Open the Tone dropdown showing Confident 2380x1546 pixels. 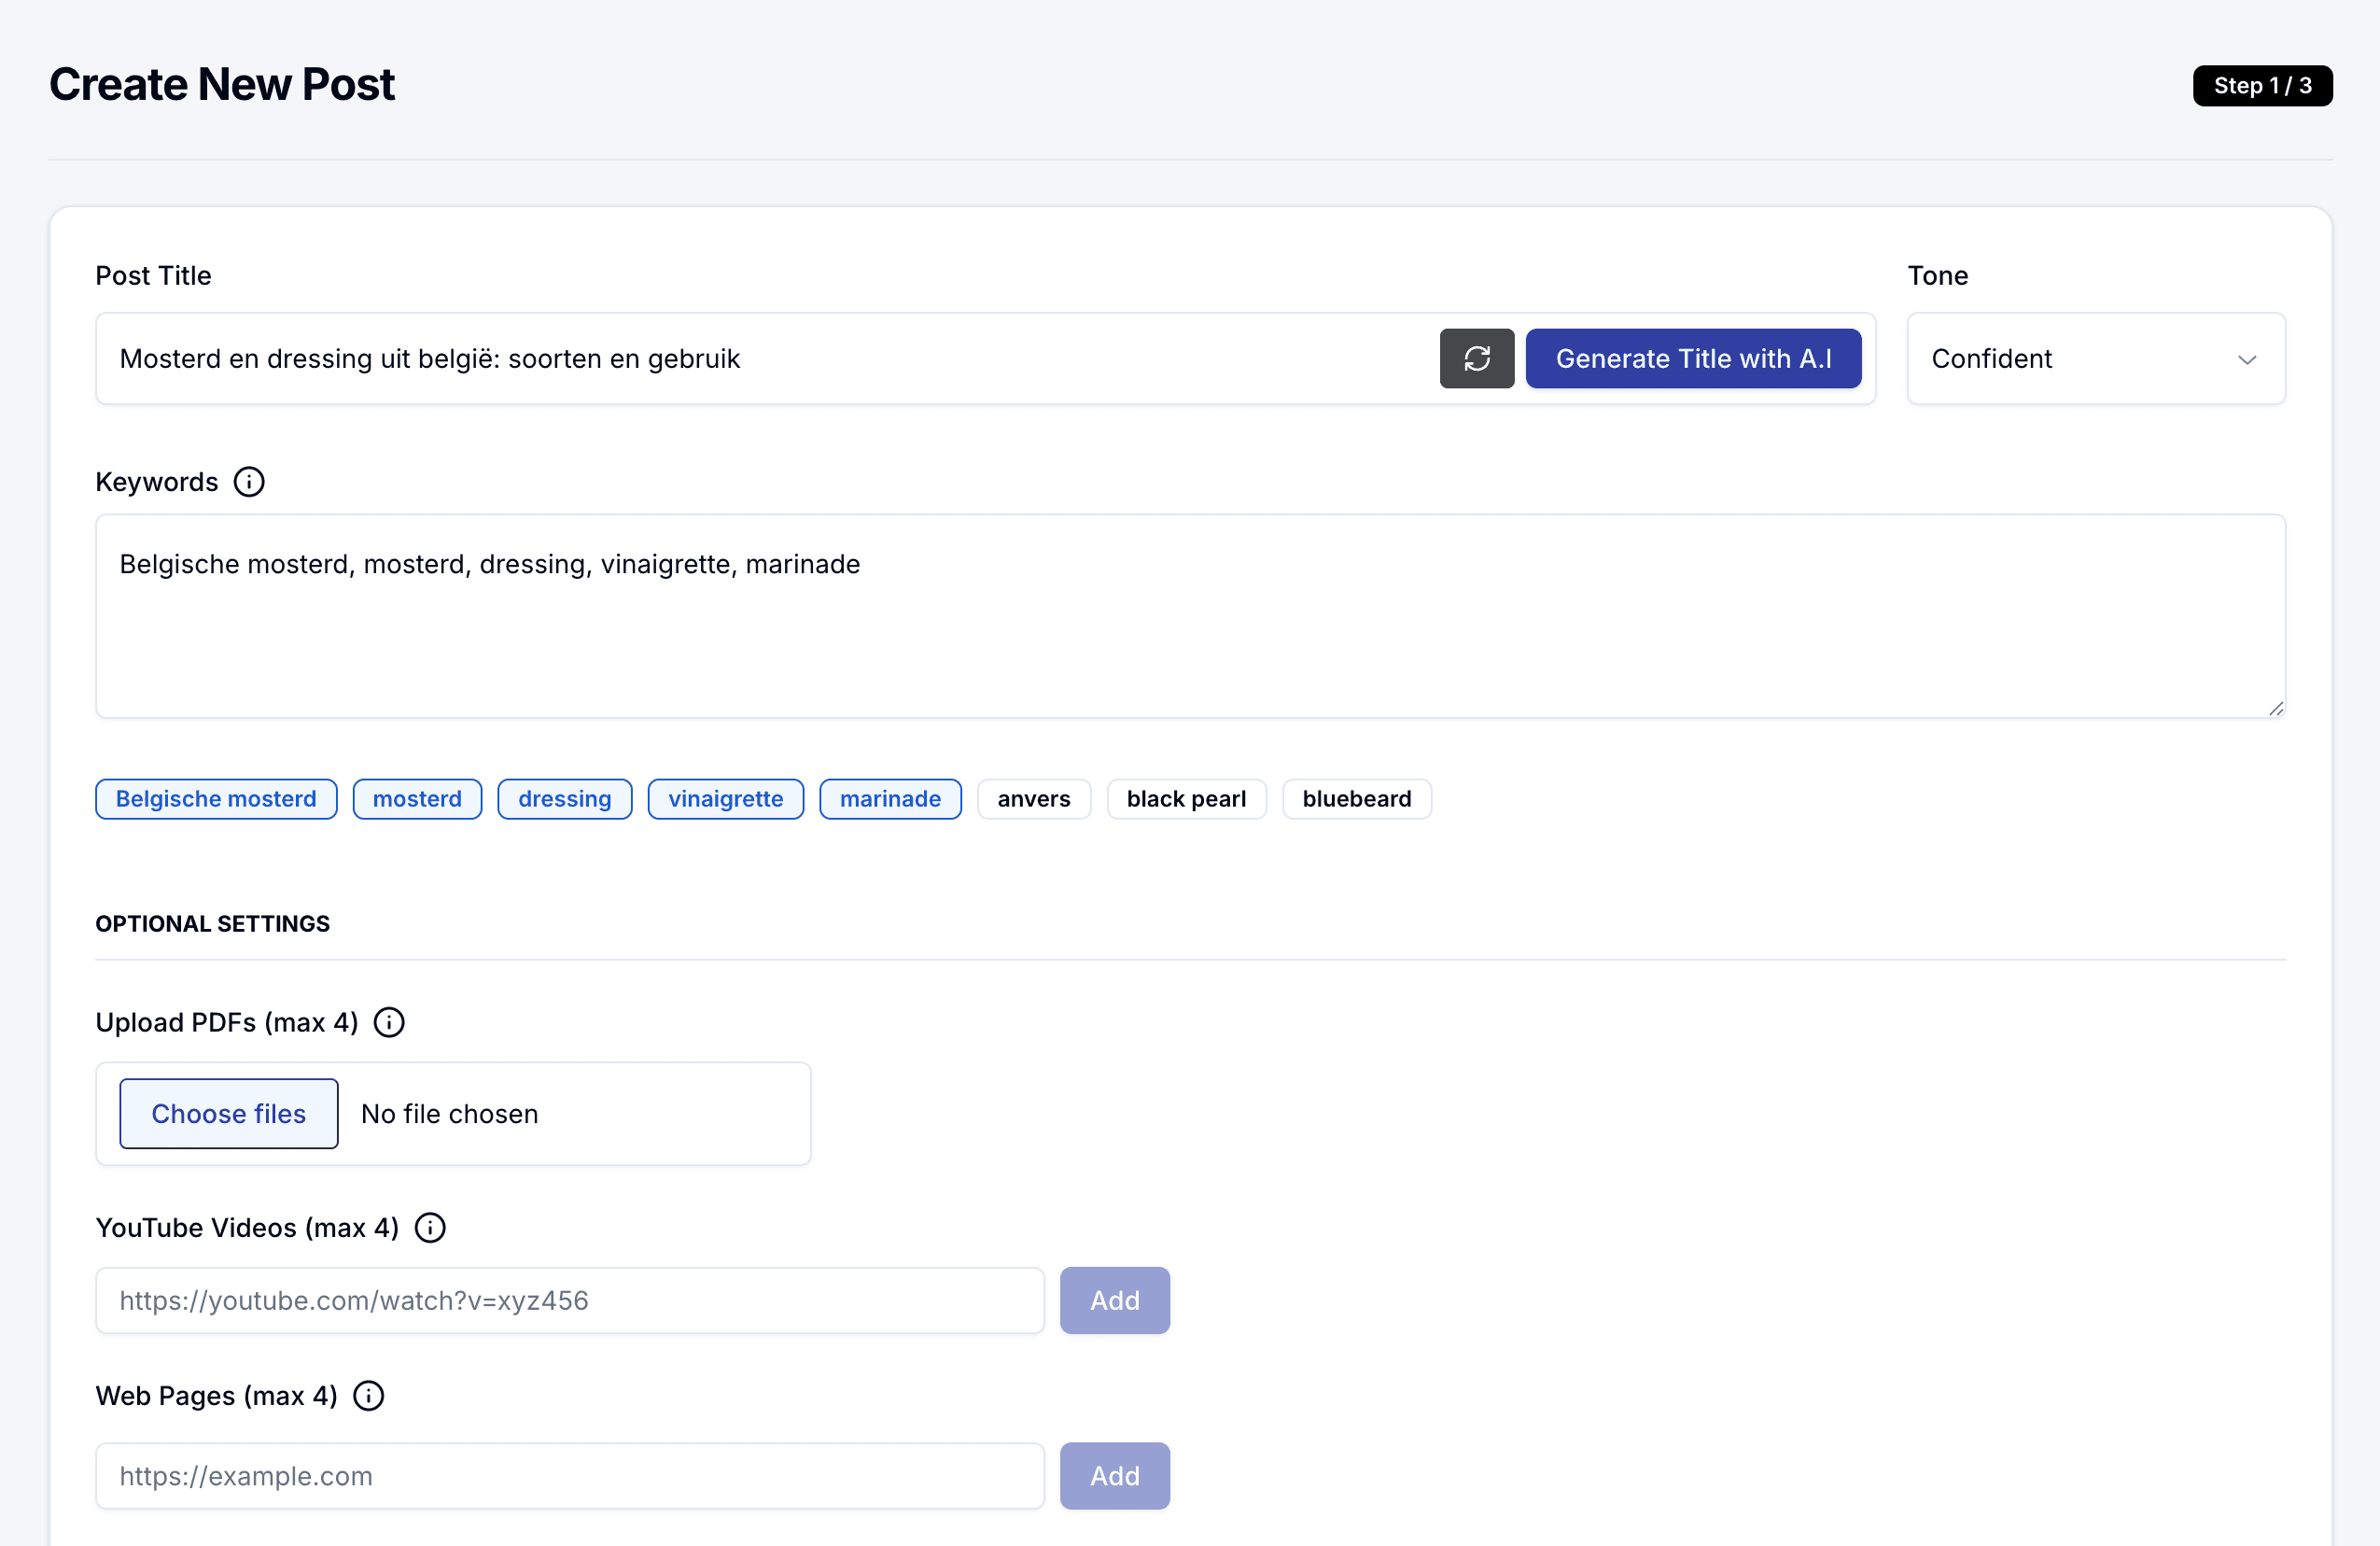click(2095, 359)
